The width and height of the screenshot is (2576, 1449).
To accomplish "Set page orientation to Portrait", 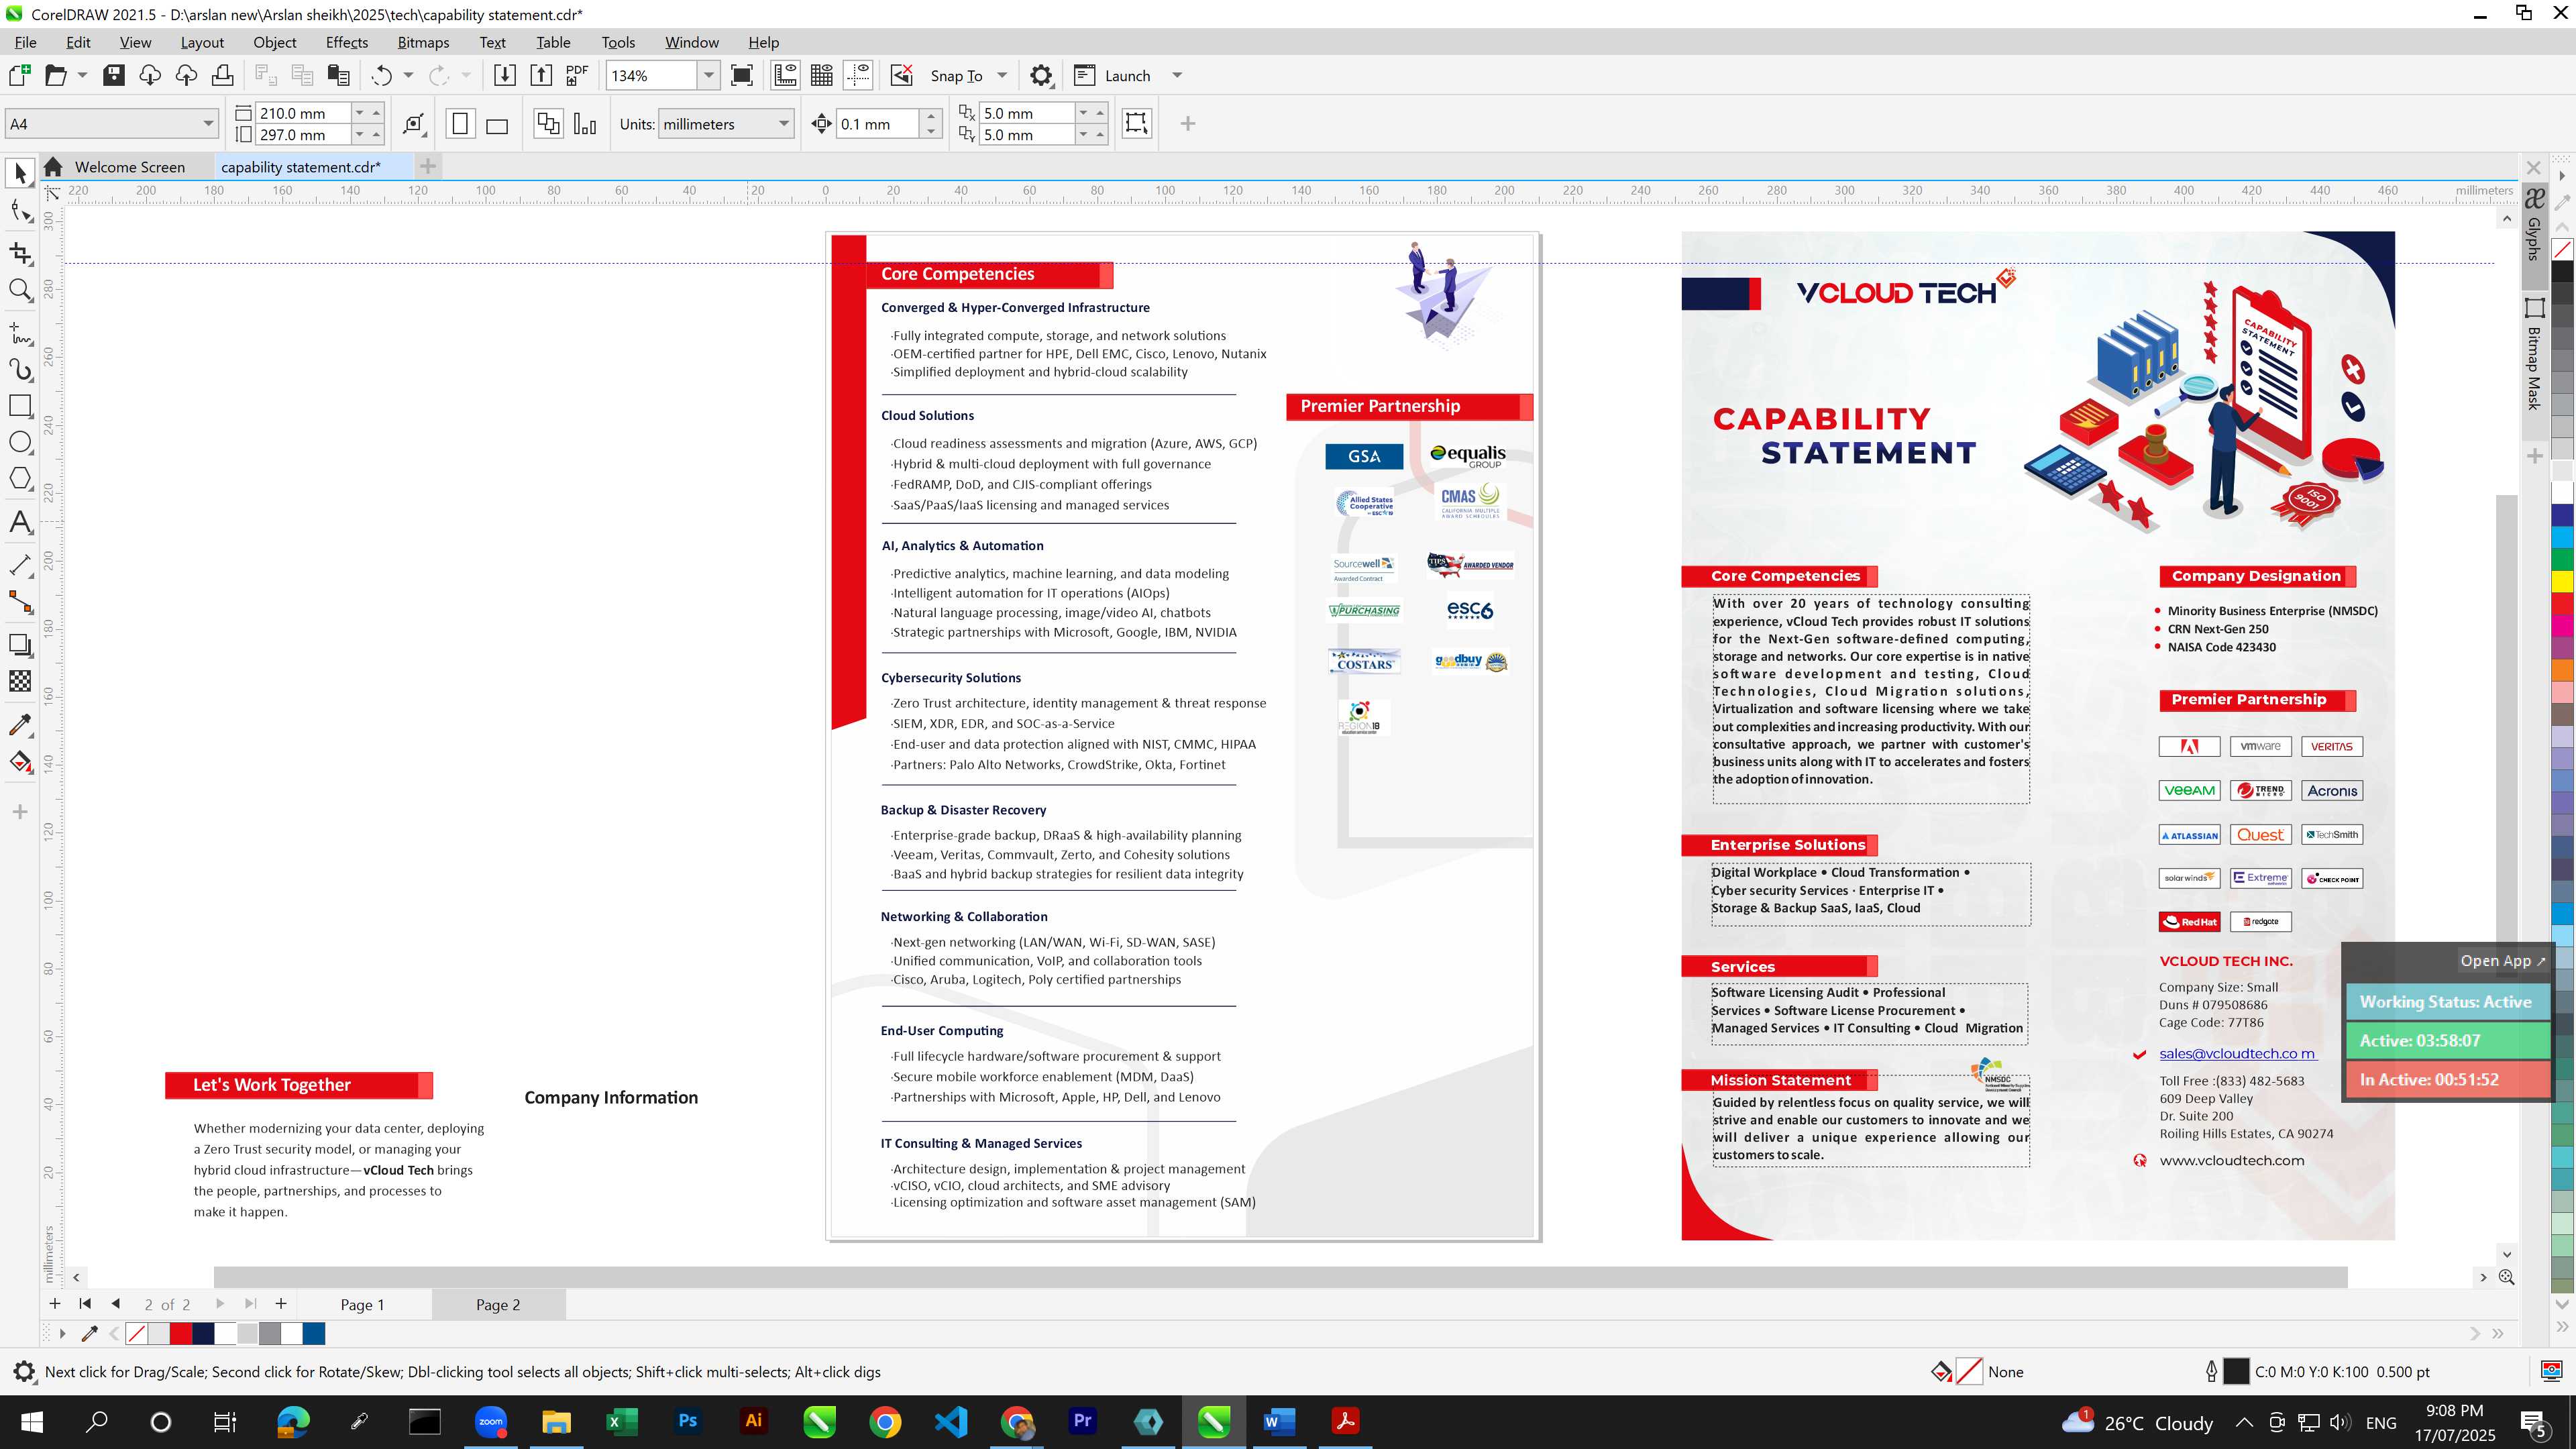I will tap(460, 124).
